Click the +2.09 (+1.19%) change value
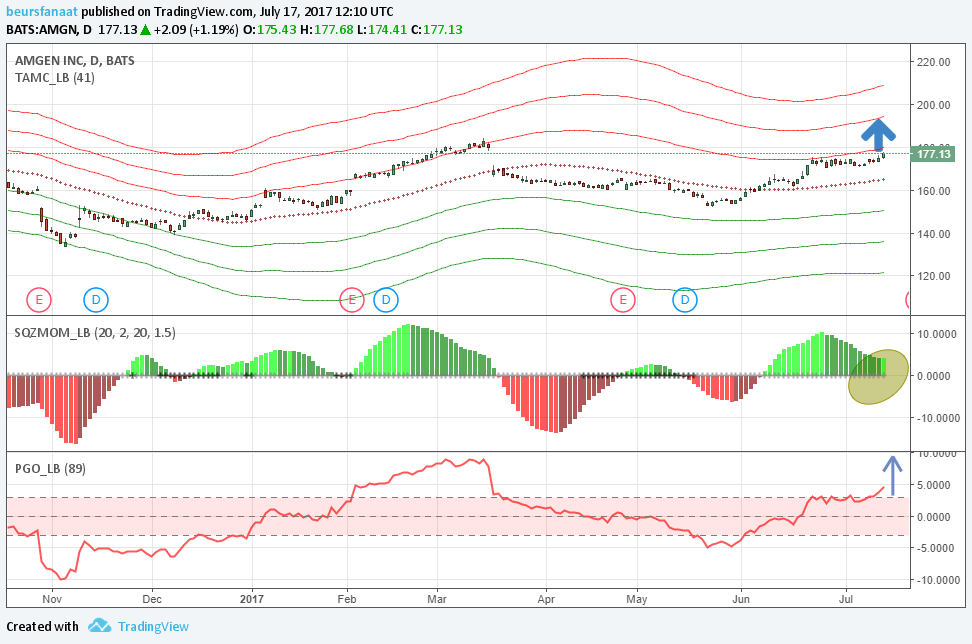The image size is (972, 644). 196,29
